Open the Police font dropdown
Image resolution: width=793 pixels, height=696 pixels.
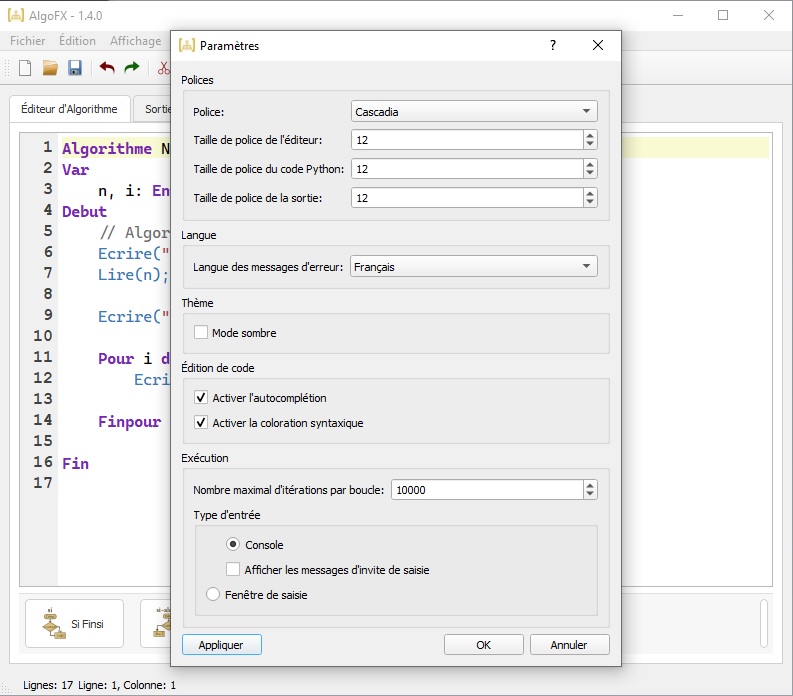point(474,111)
